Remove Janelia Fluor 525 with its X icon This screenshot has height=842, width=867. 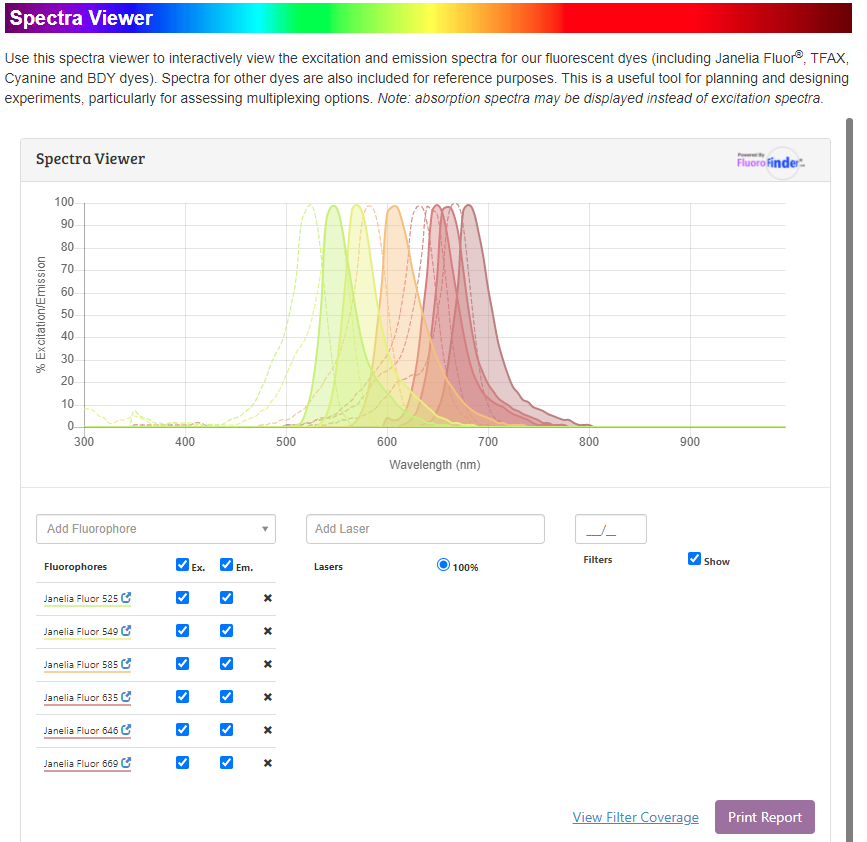click(x=267, y=597)
